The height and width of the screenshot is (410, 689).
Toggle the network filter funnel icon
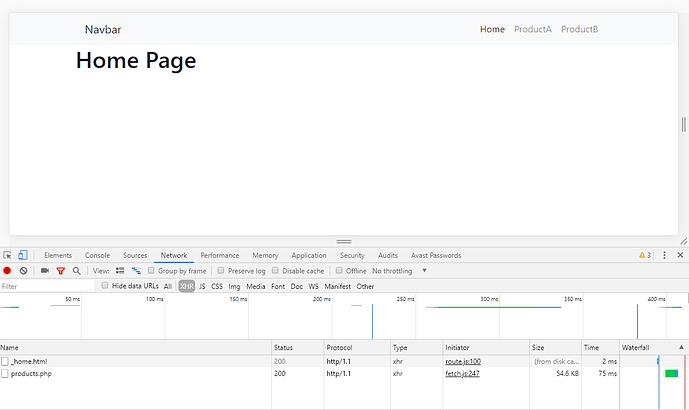(60, 271)
